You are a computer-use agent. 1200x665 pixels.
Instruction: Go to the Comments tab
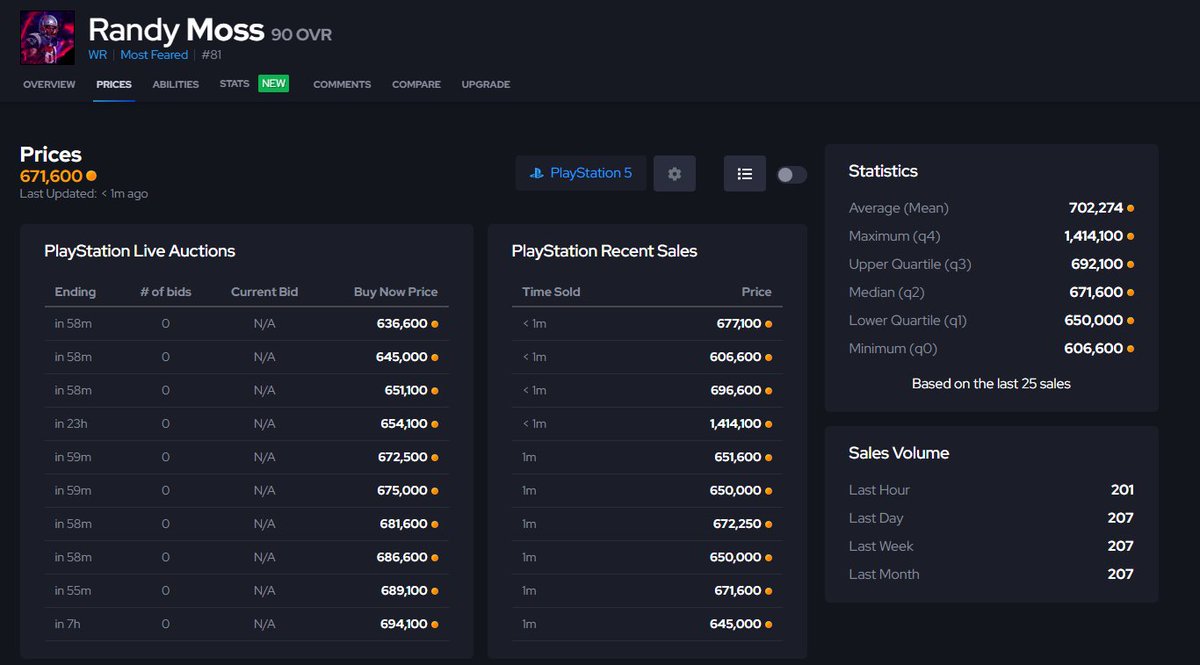[x=342, y=85]
